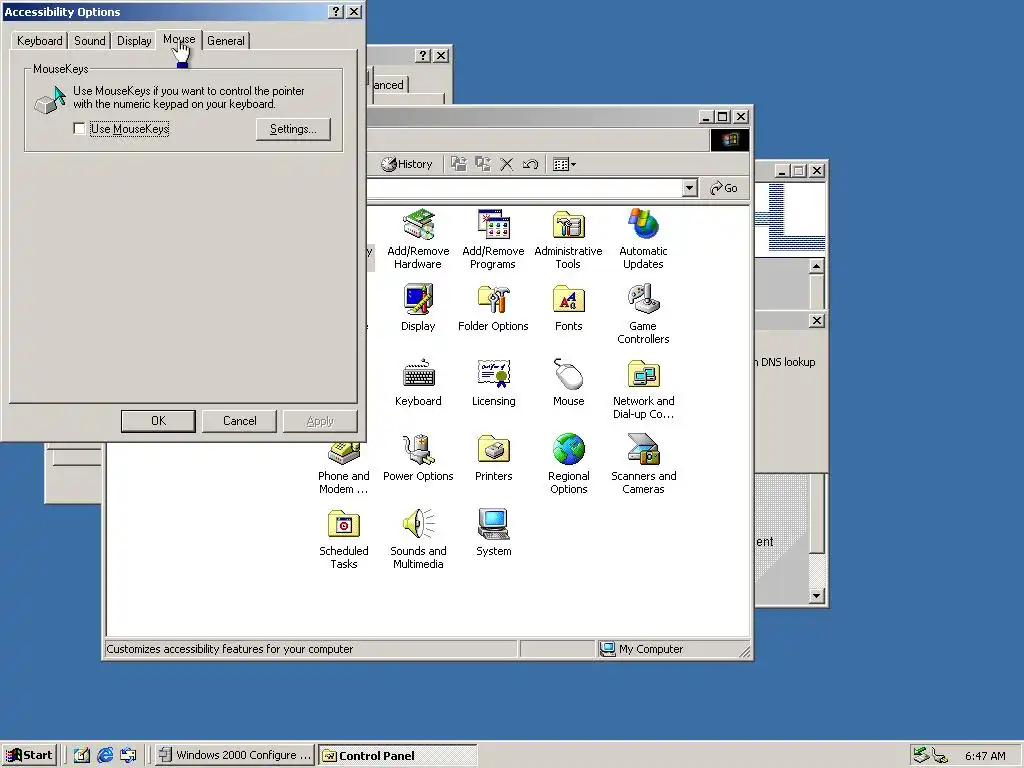Open Automatic Updates icon
Image resolution: width=1024 pixels, height=768 pixels.
point(643,239)
